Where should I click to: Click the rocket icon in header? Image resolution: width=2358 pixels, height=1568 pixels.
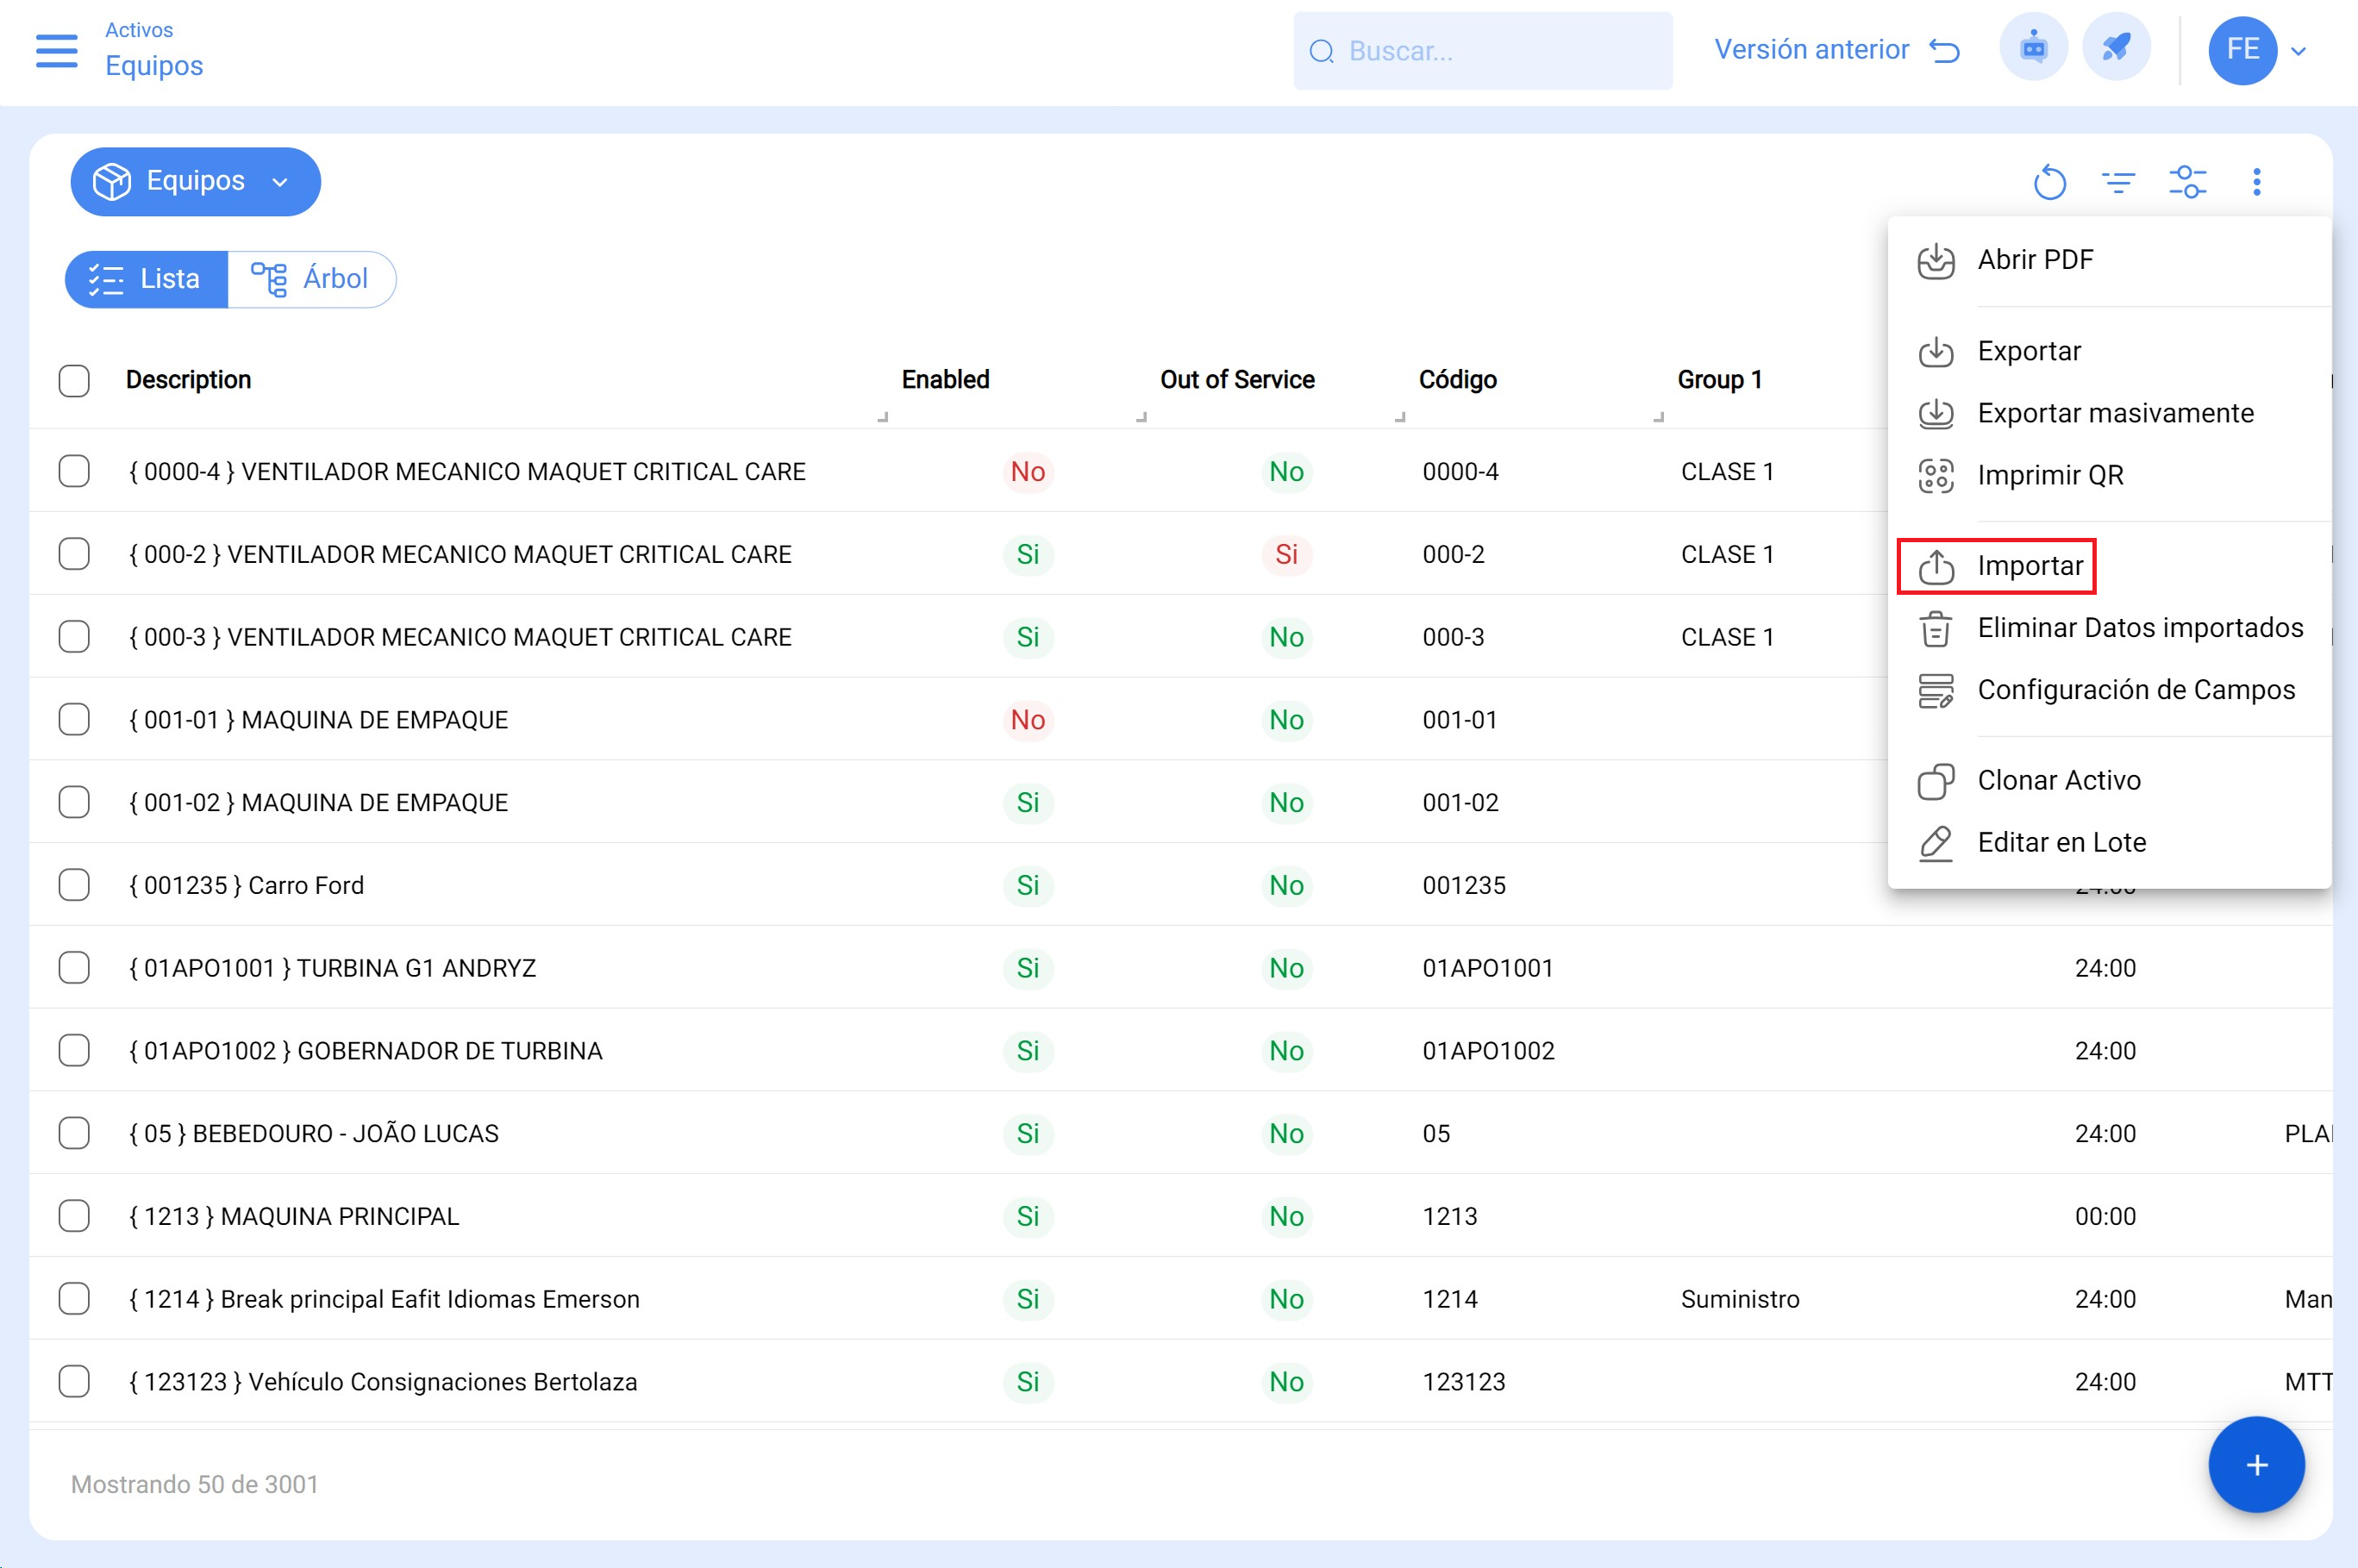2116,48
